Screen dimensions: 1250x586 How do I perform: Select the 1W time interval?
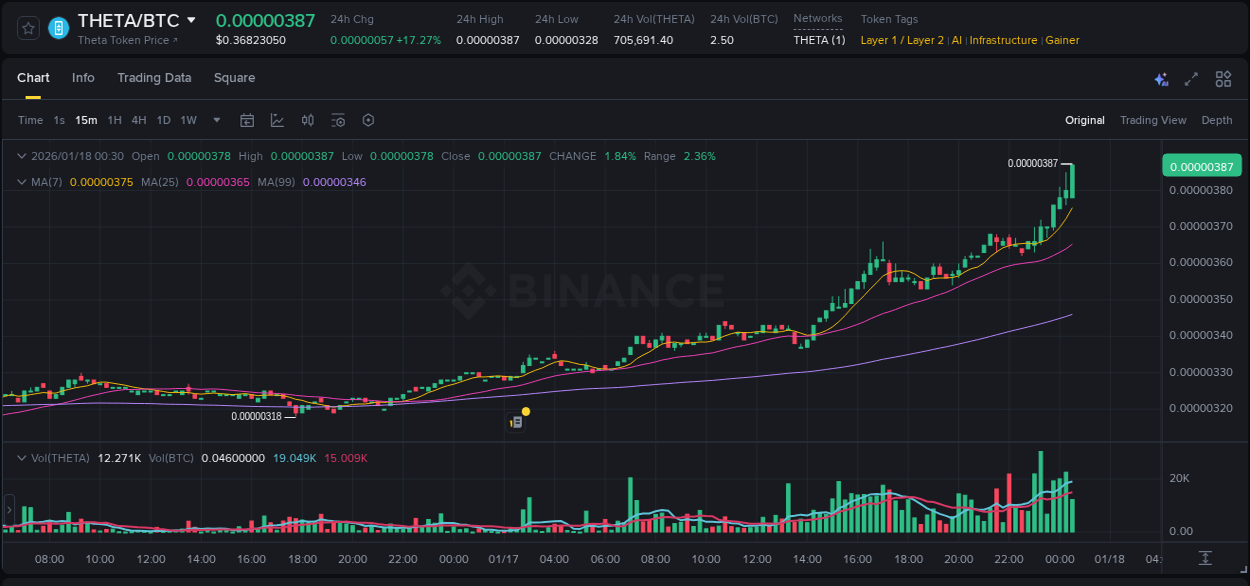tap(188, 120)
